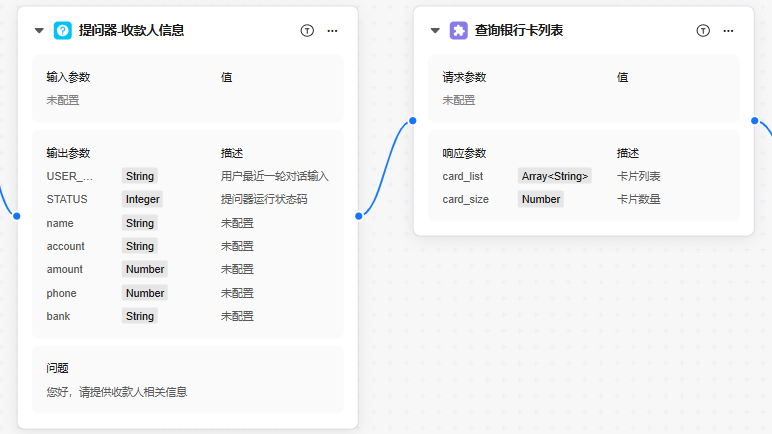This screenshot has height=434, width=772.
Task: Open more options menu of 查询银行卡列表 node
Action: pos(728,31)
